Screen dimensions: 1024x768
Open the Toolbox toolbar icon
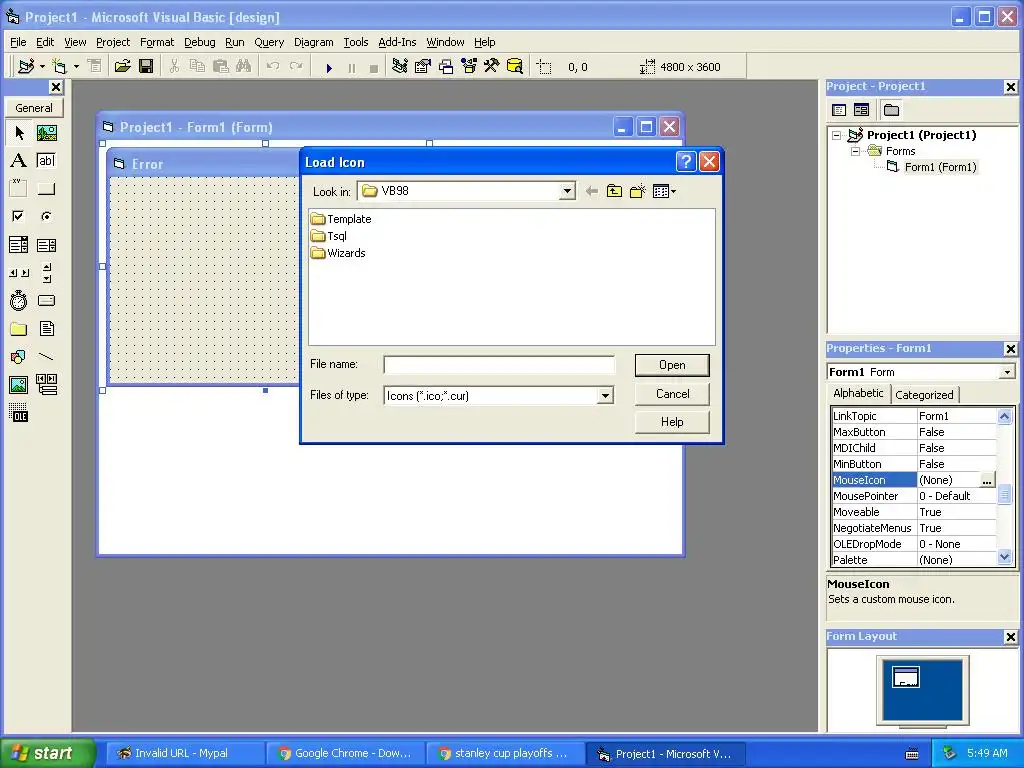coord(492,66)
